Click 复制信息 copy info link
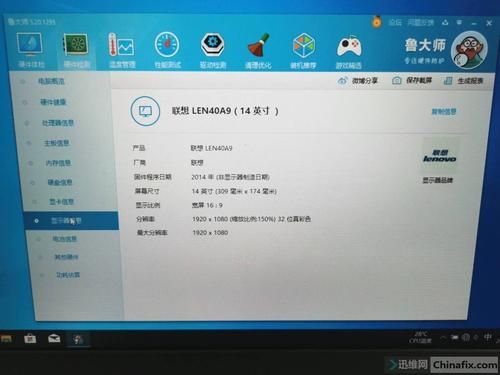Screen dimensions: 500x375 [444, 112]
